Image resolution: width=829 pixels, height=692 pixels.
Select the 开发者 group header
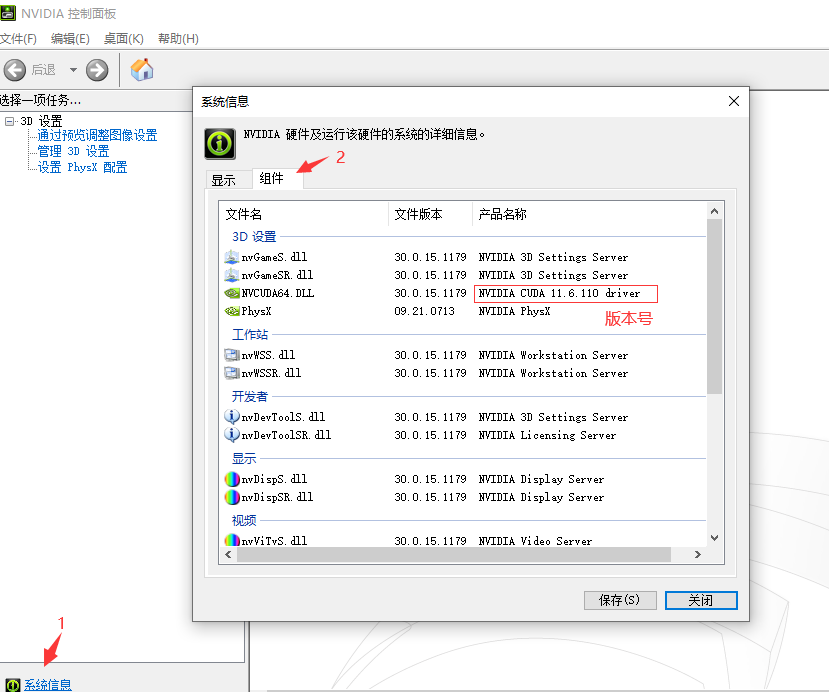tap(250, 396)
